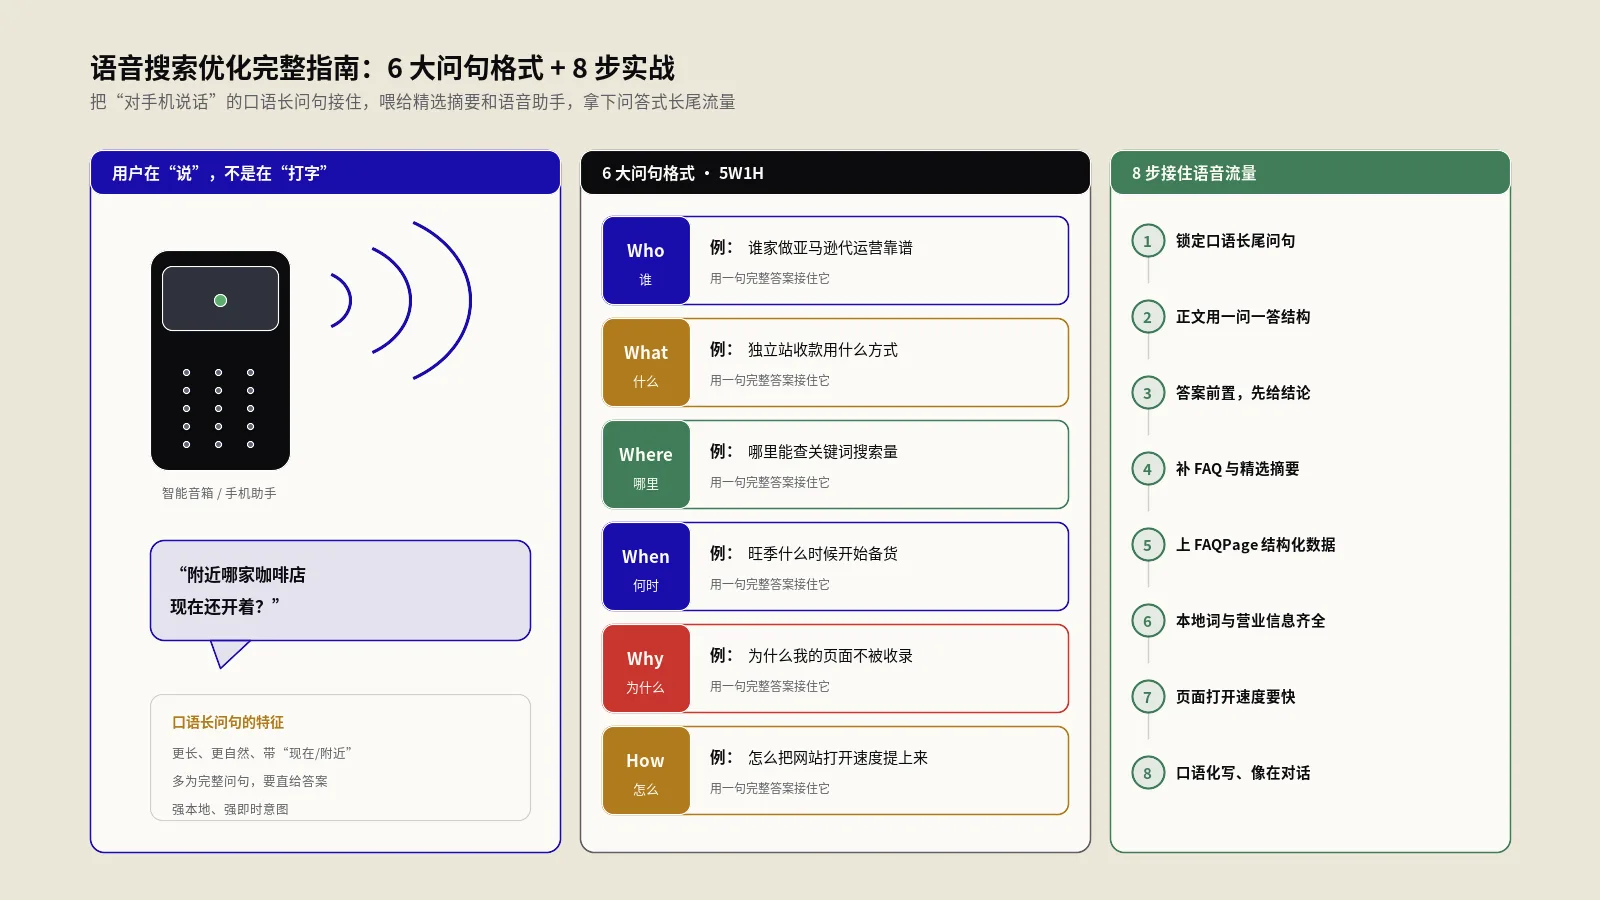This screenshot has width=1600, height=900.
Task: Click example '为什么我的页面不被收录'
Action: tap(830, 656)
